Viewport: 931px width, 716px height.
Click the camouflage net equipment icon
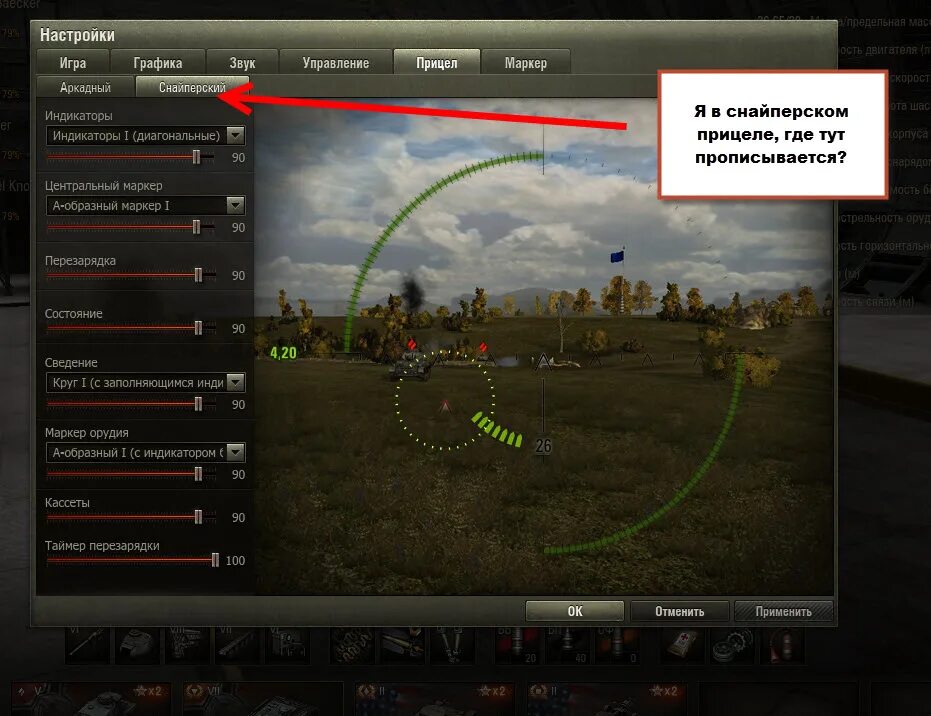[353, 645]
